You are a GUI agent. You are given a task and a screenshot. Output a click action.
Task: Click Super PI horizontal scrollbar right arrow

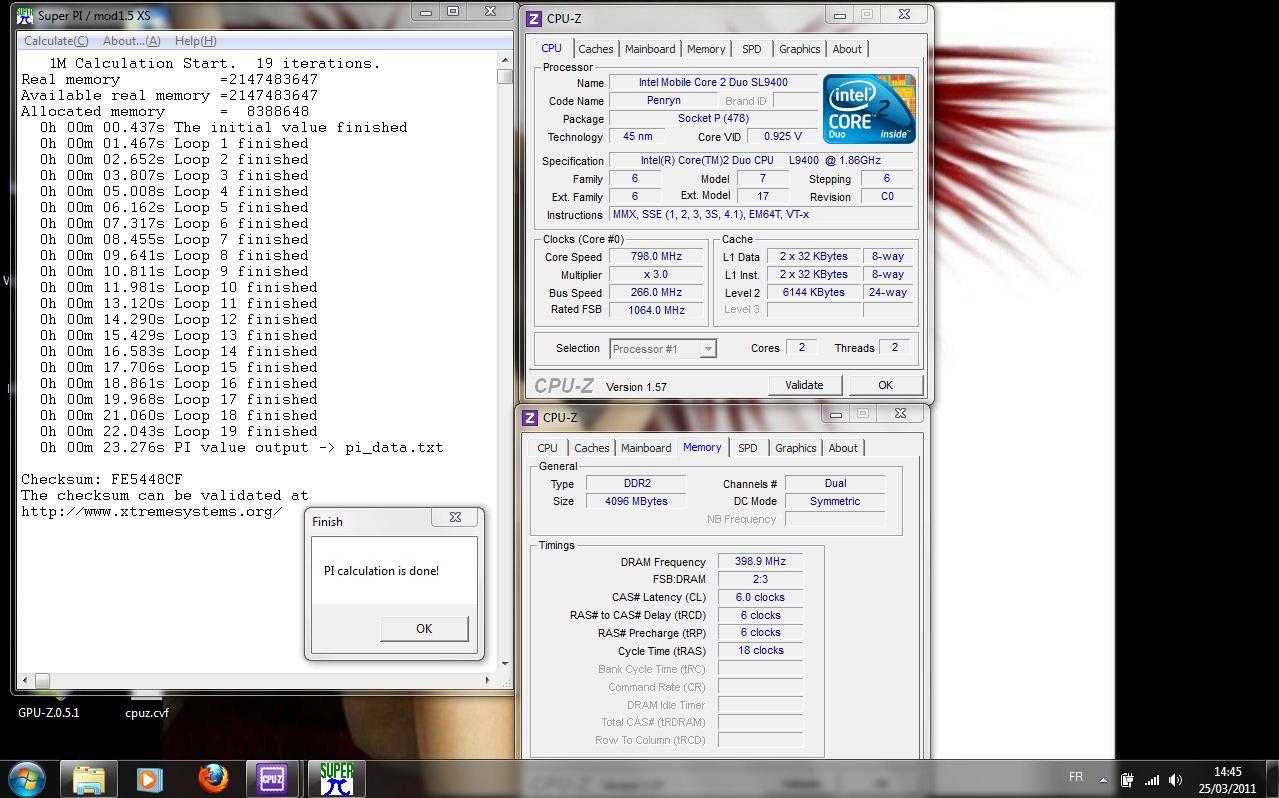489,681
